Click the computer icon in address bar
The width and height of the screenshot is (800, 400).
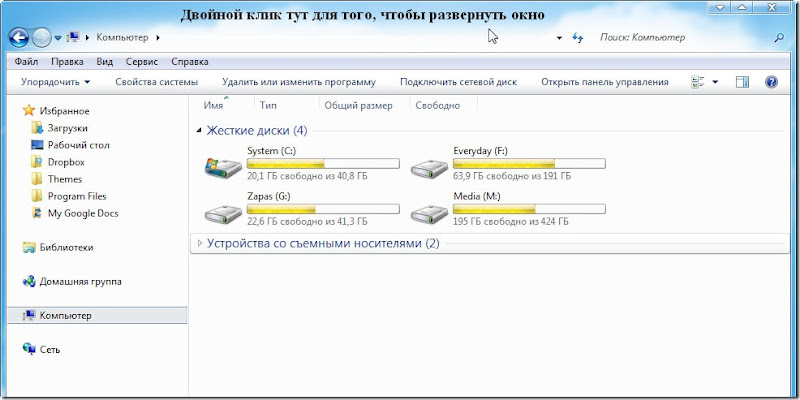73,37
